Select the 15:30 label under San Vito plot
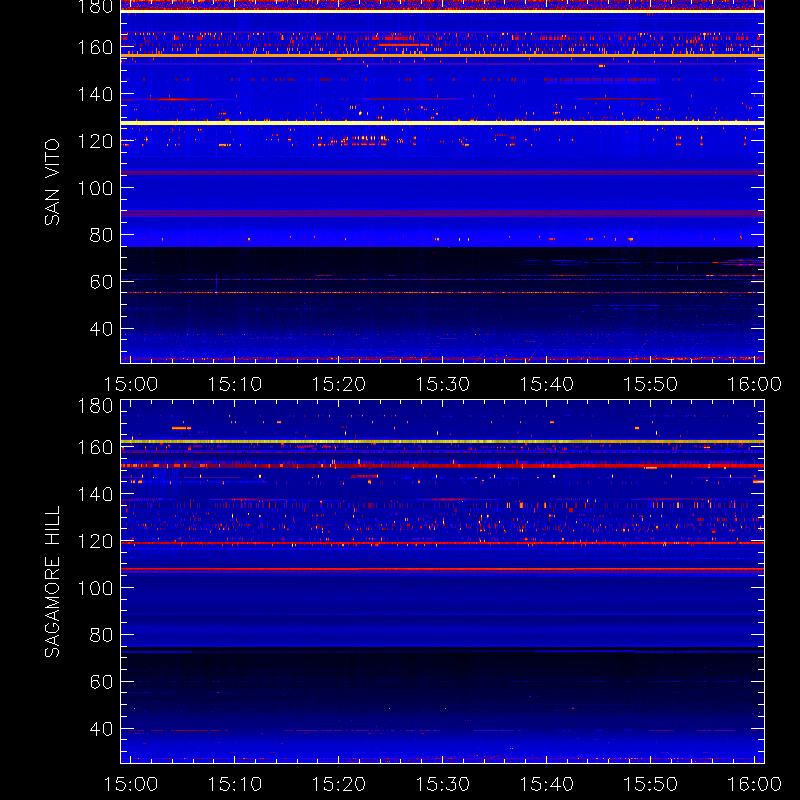800x800 pixels. [442, 384]
